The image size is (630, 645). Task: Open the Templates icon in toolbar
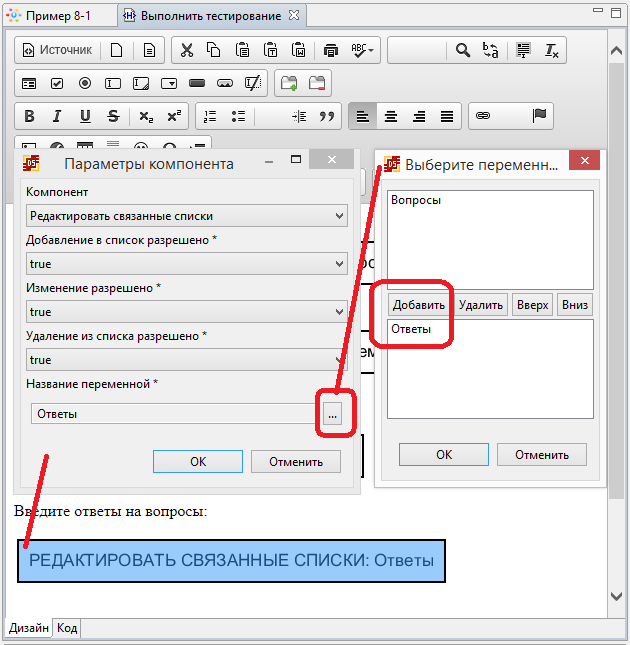click(149, 50)
